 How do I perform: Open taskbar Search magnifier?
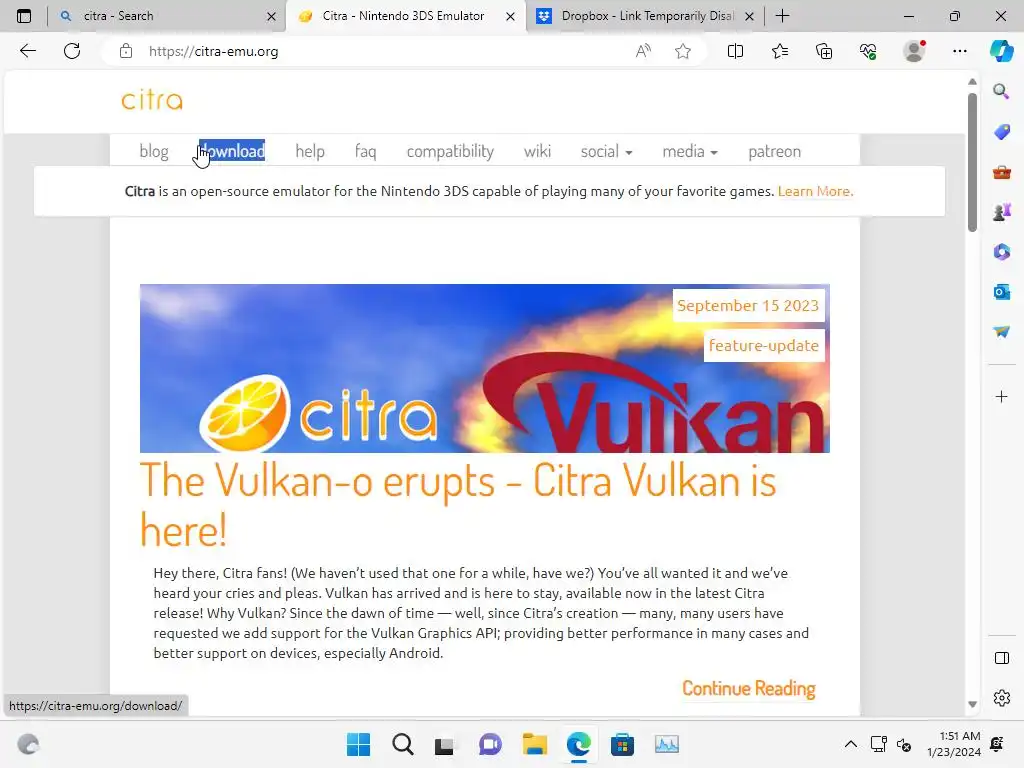(x=402, y=744)
